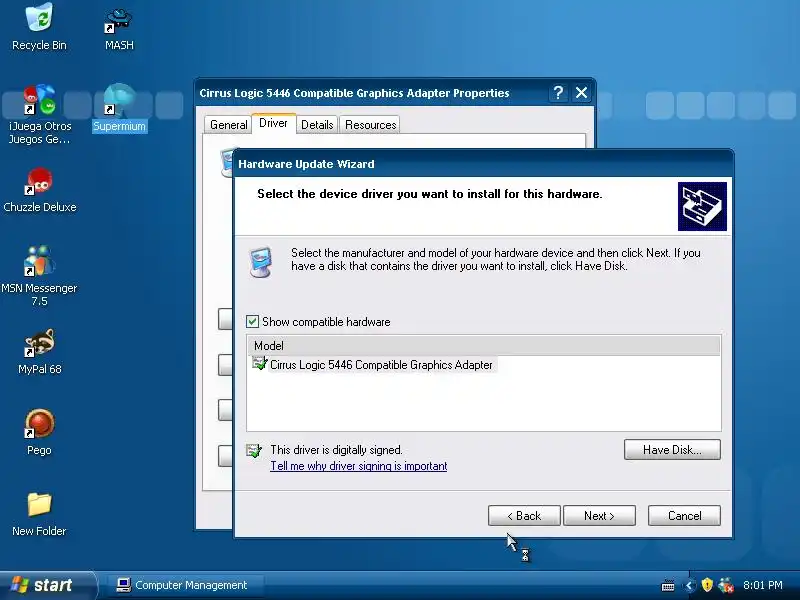Expand hidden tray icons arrow
The height and width of the screenshot is (600, 800).
(689, 585)
